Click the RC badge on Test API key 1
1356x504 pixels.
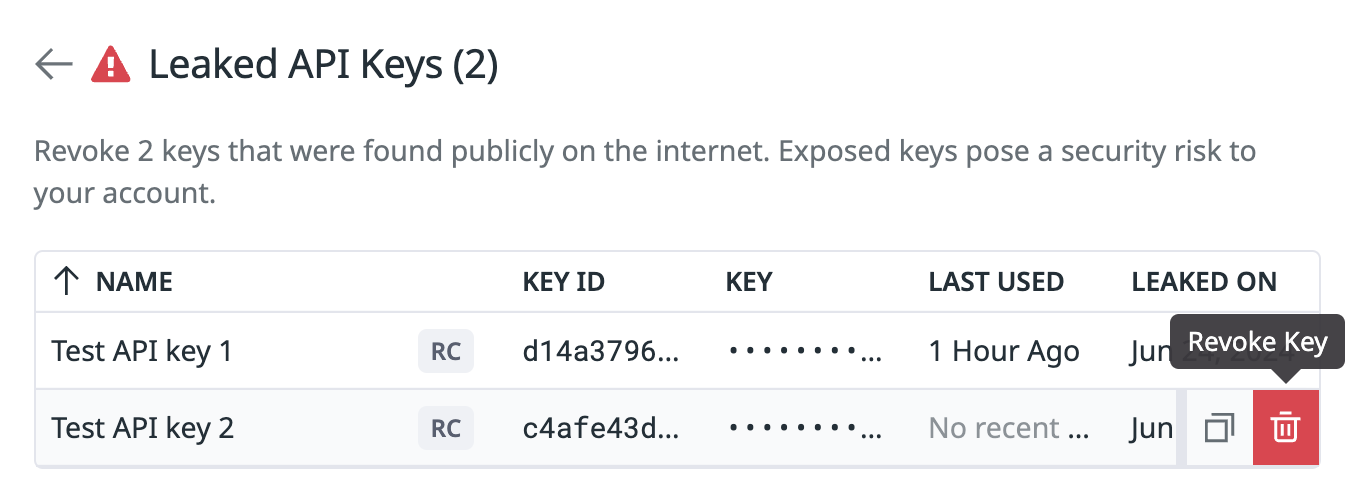click(446, 351)
